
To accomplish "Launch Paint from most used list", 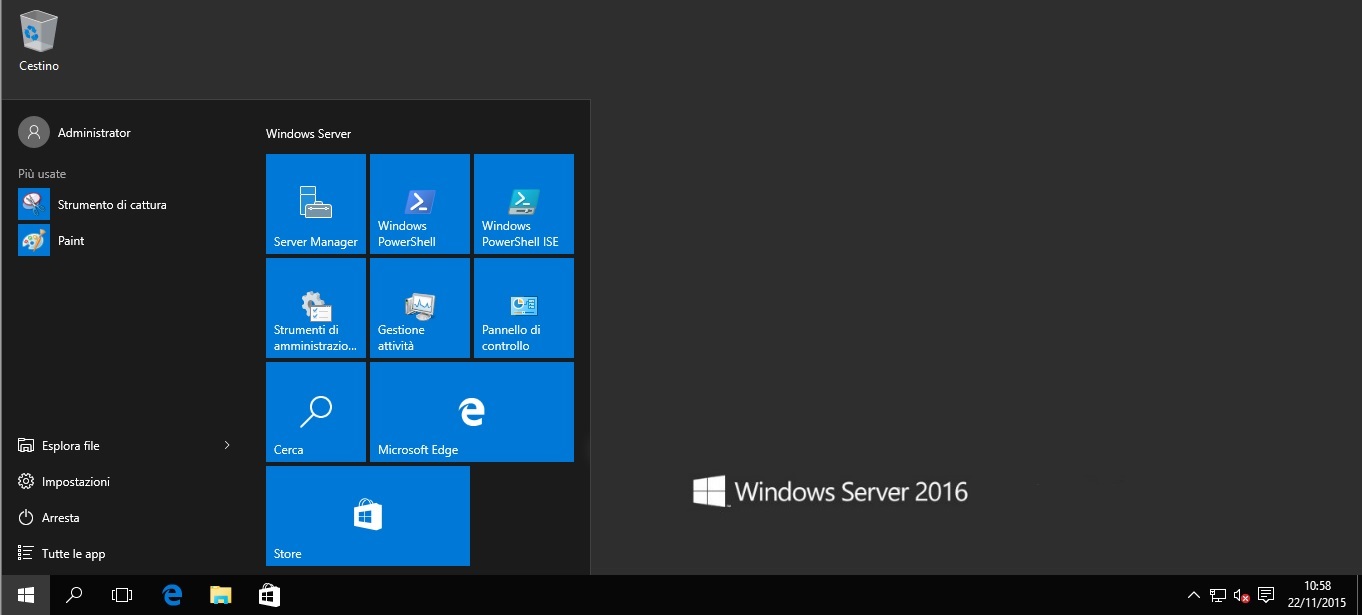I will pos(126,241).
